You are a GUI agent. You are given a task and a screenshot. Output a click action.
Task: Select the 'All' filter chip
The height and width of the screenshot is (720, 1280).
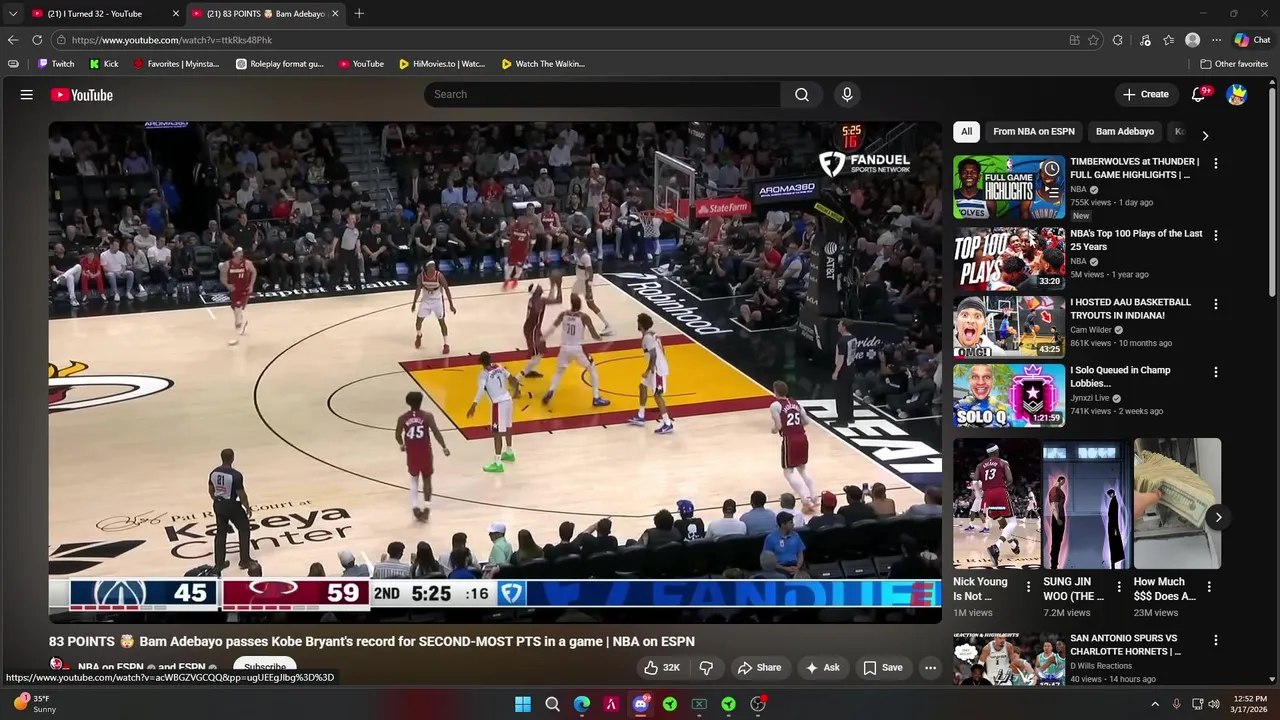[x=966, y=131]
